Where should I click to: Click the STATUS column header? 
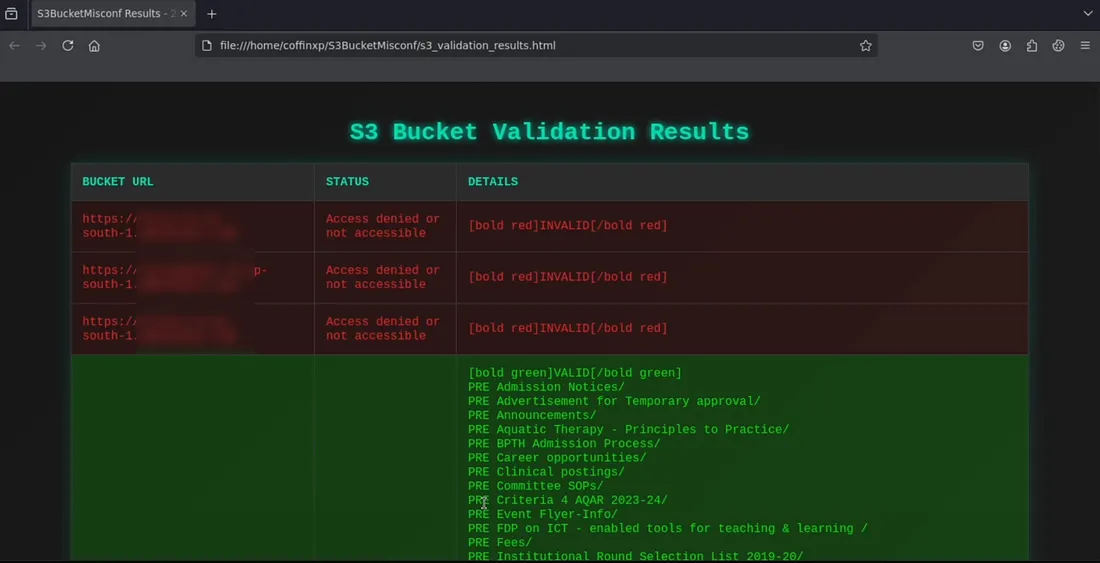(347, 182)
